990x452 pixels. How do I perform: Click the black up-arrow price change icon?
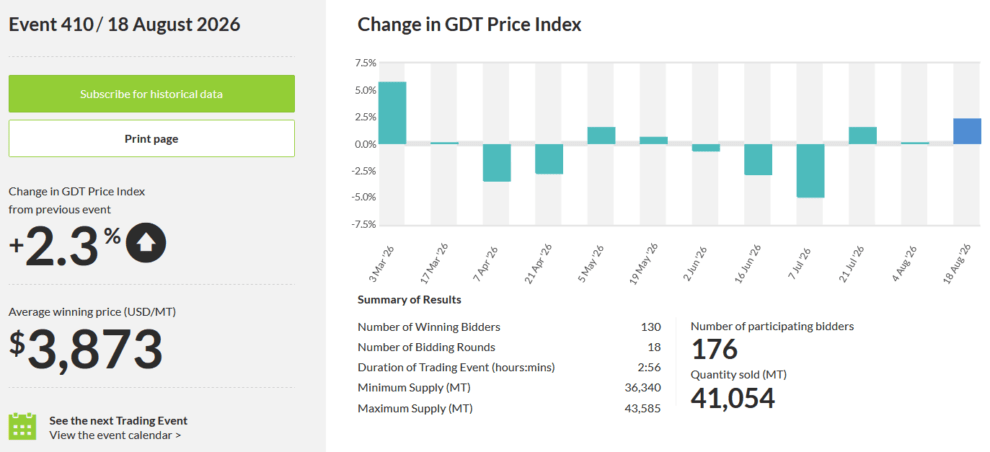(x=146, y=243)
